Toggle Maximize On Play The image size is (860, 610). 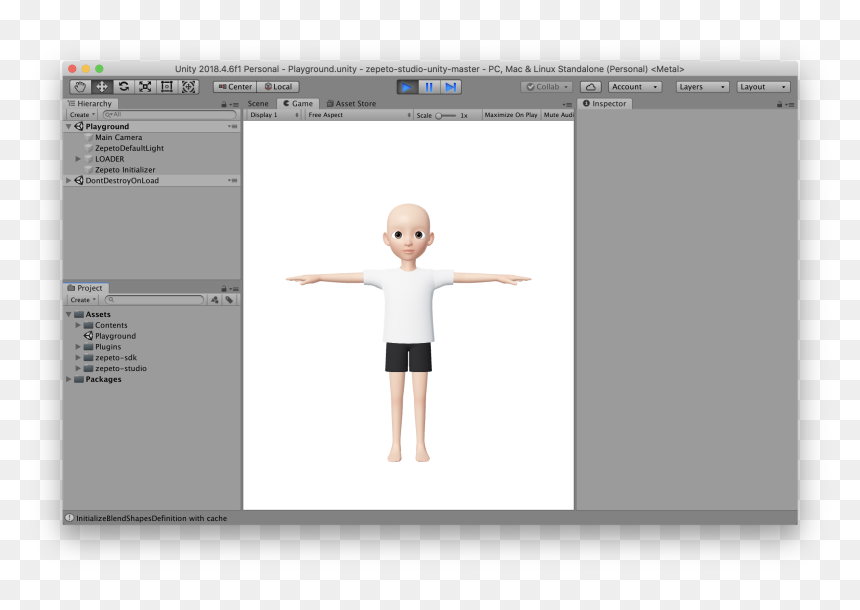[x=511, y=115]
